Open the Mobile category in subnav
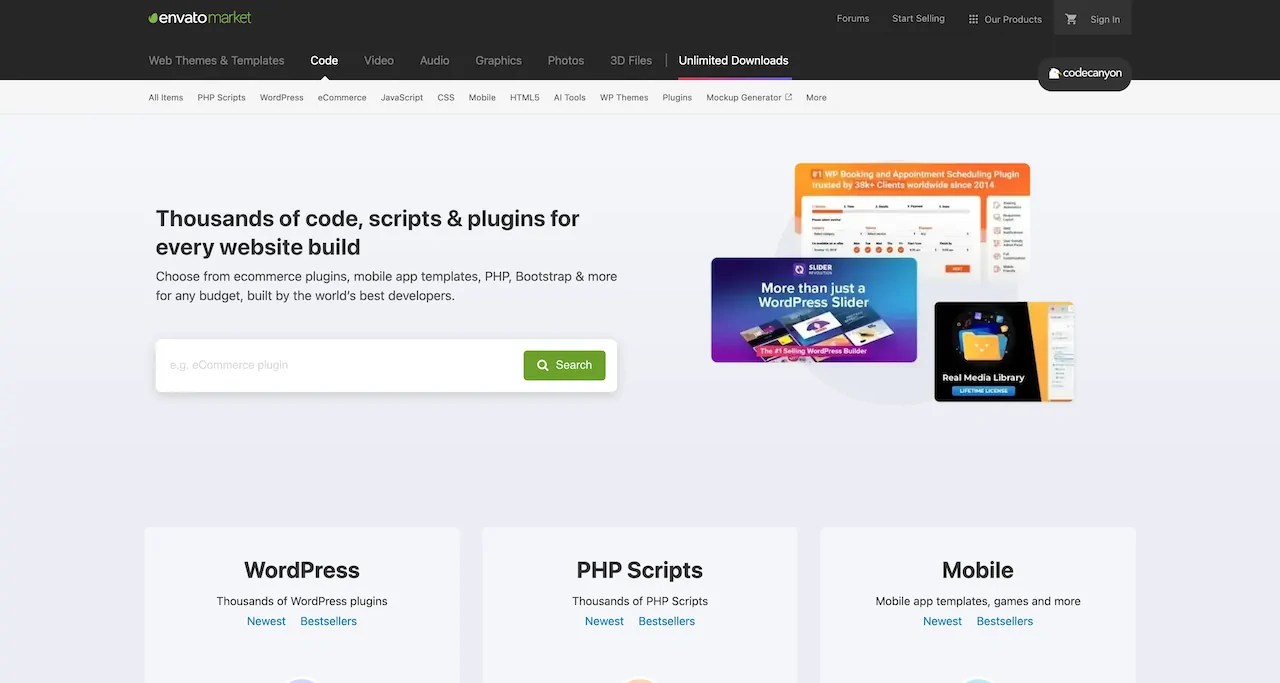Image resolution: width=1280 pixels, height=683 pixels. (x=482, y=97)
